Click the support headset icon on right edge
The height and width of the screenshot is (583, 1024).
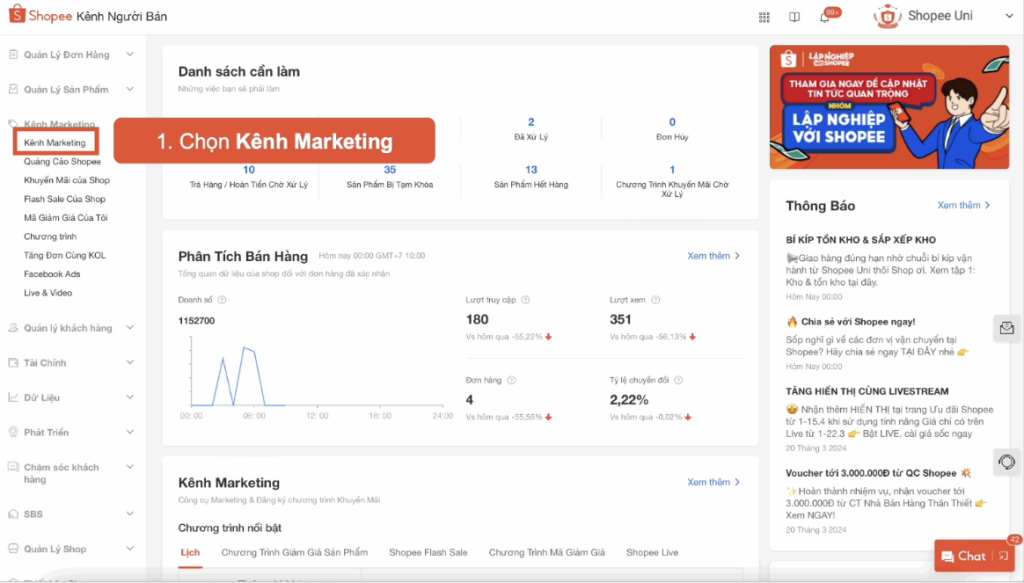click(x=1007, y=460)
